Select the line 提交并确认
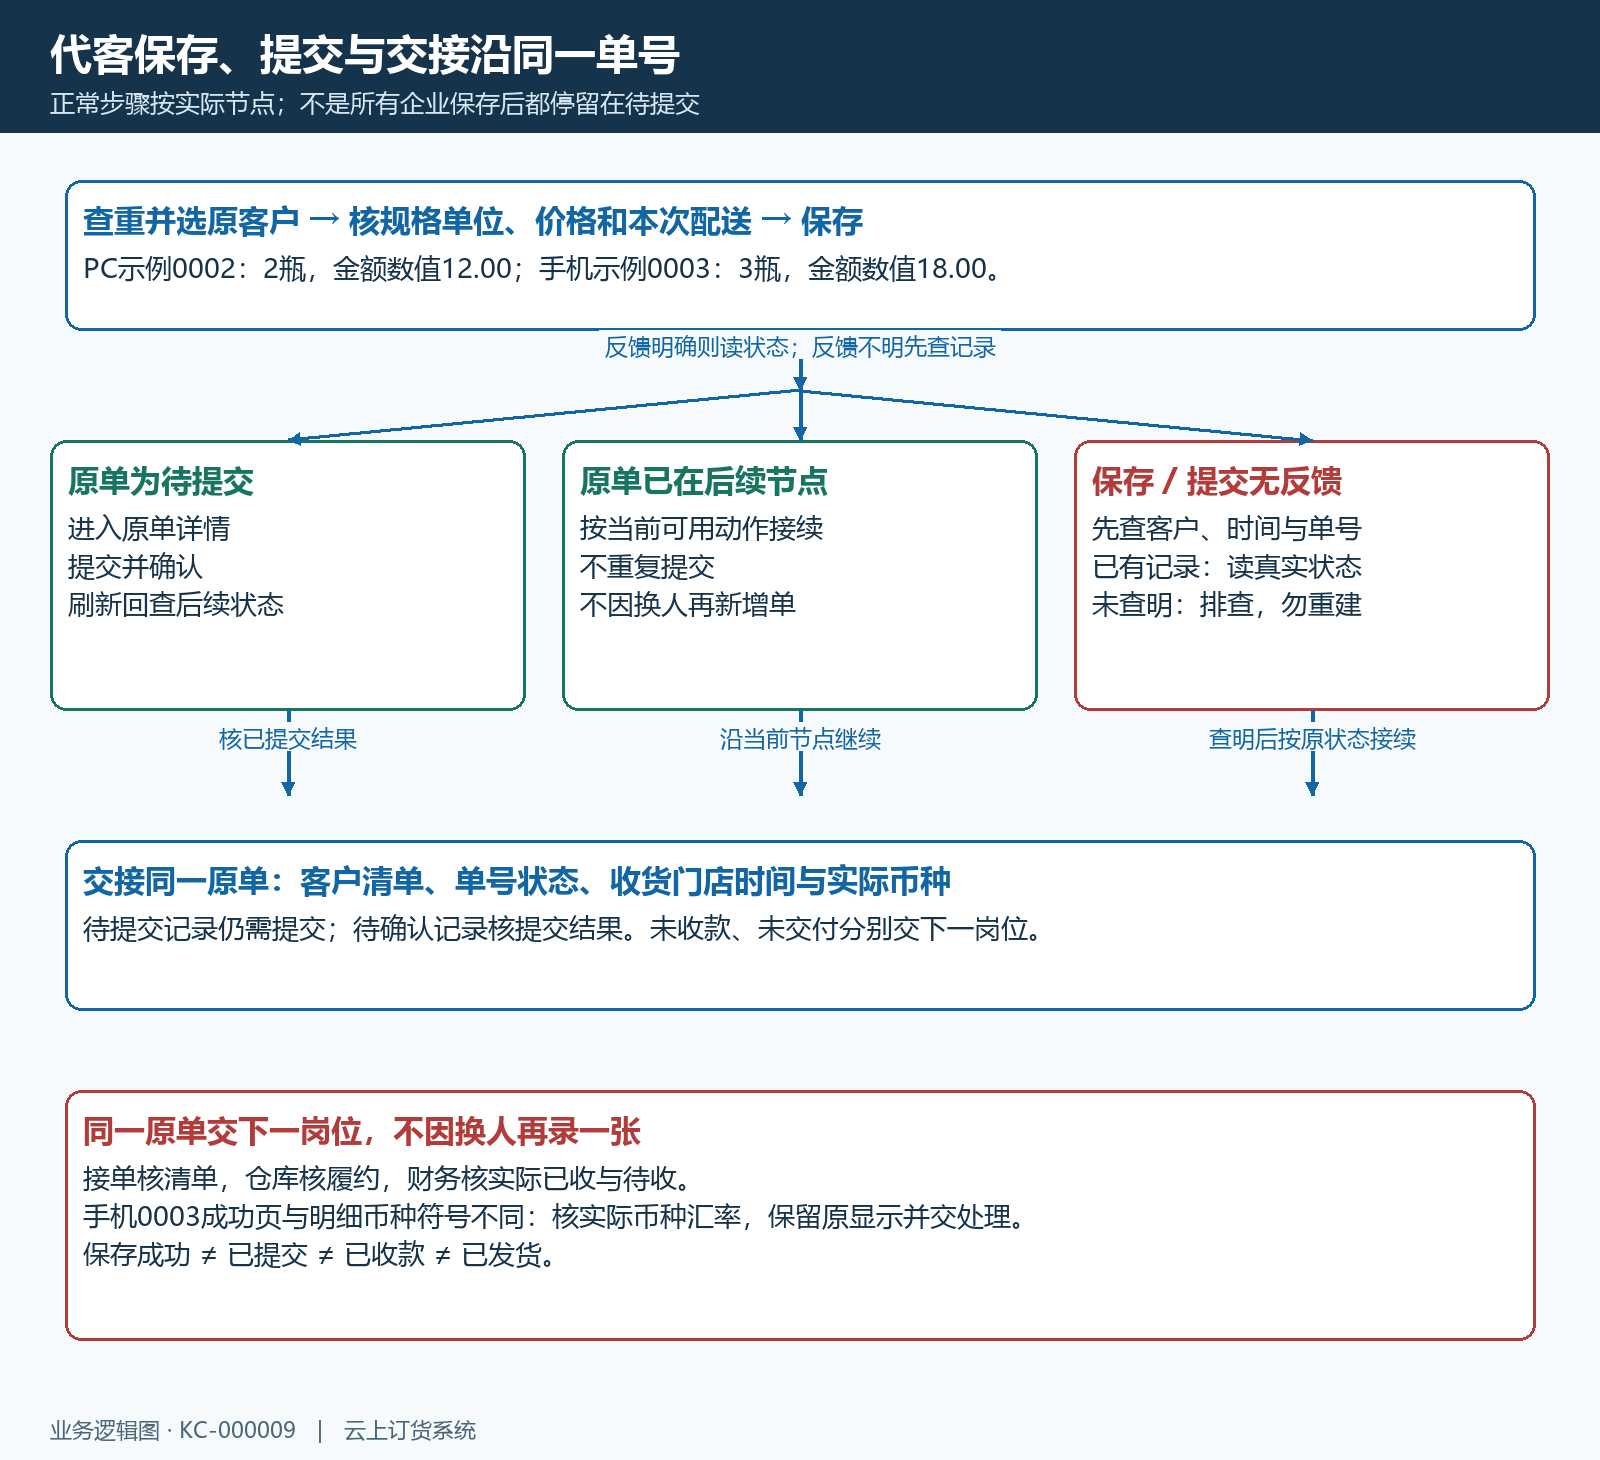Viewport: 1600px width, 1460px height. coord(136,566)
